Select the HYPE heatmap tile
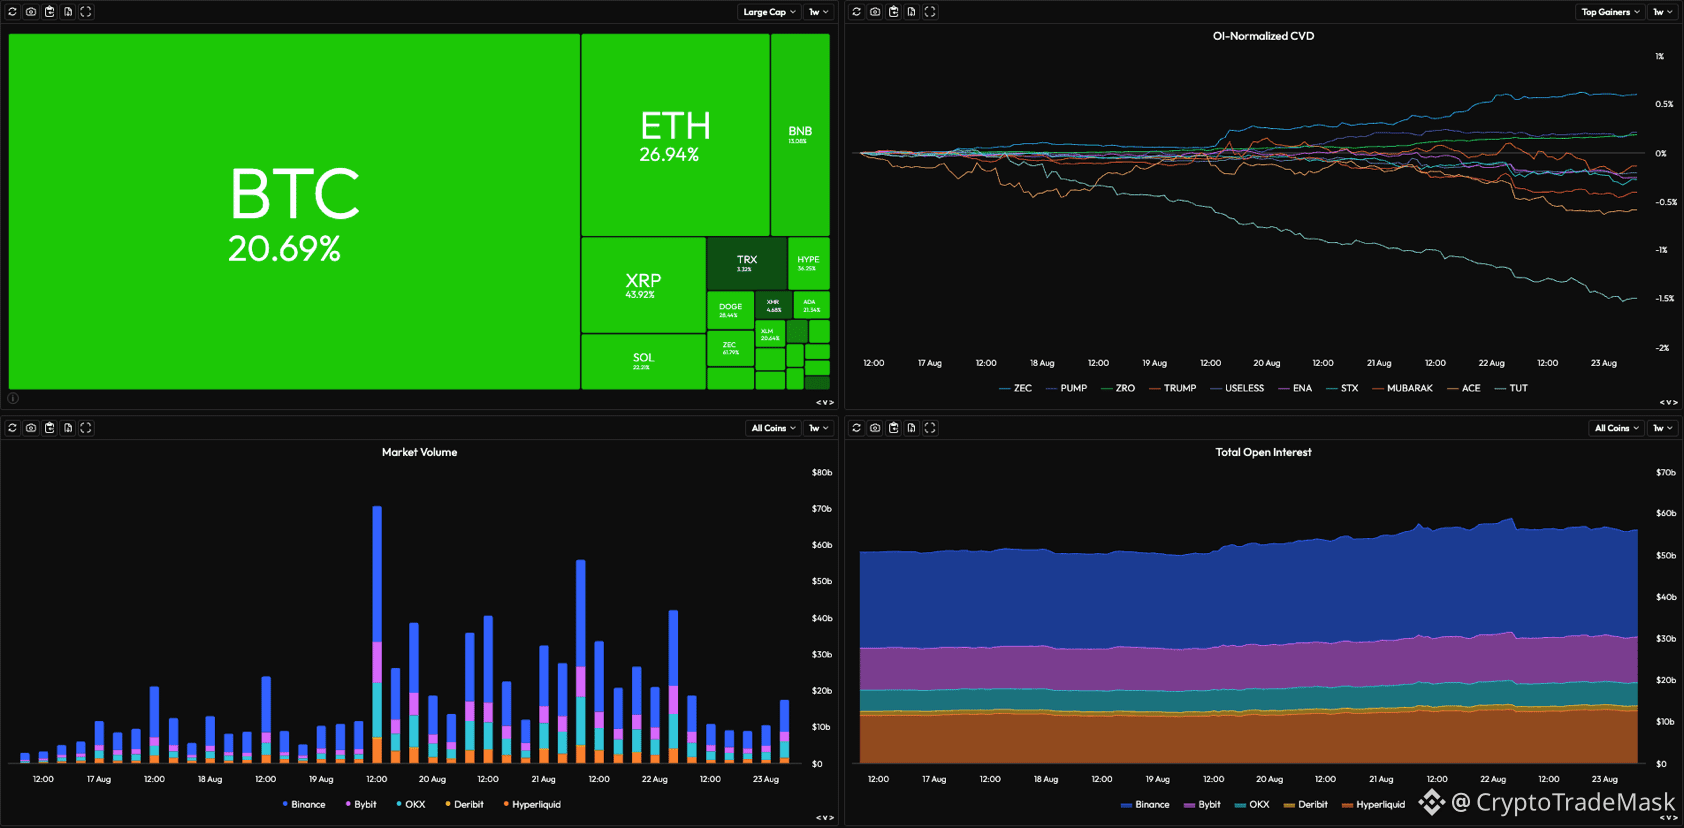This screenshot has width=1684, height=828. click(x=808, y=264)
